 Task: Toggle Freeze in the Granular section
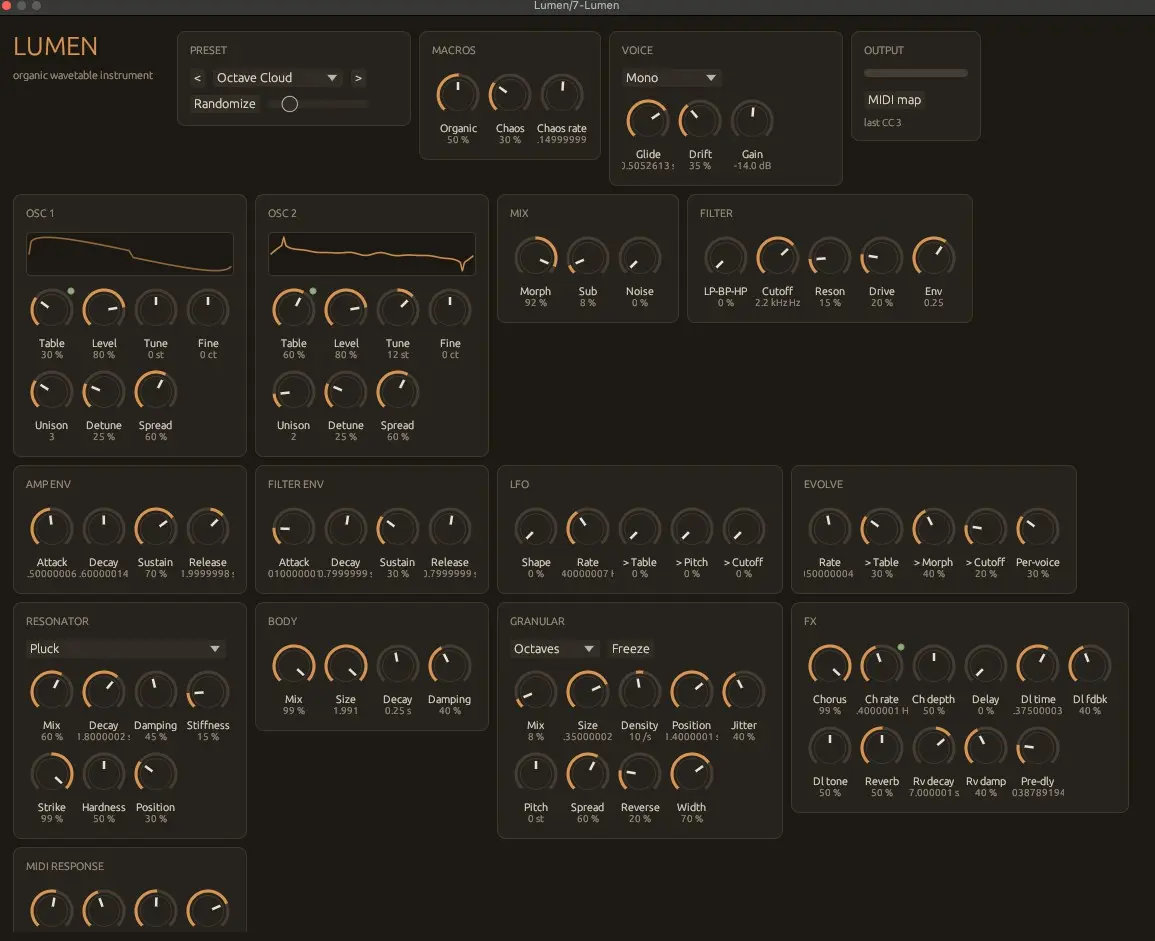(x=631, y=648)
